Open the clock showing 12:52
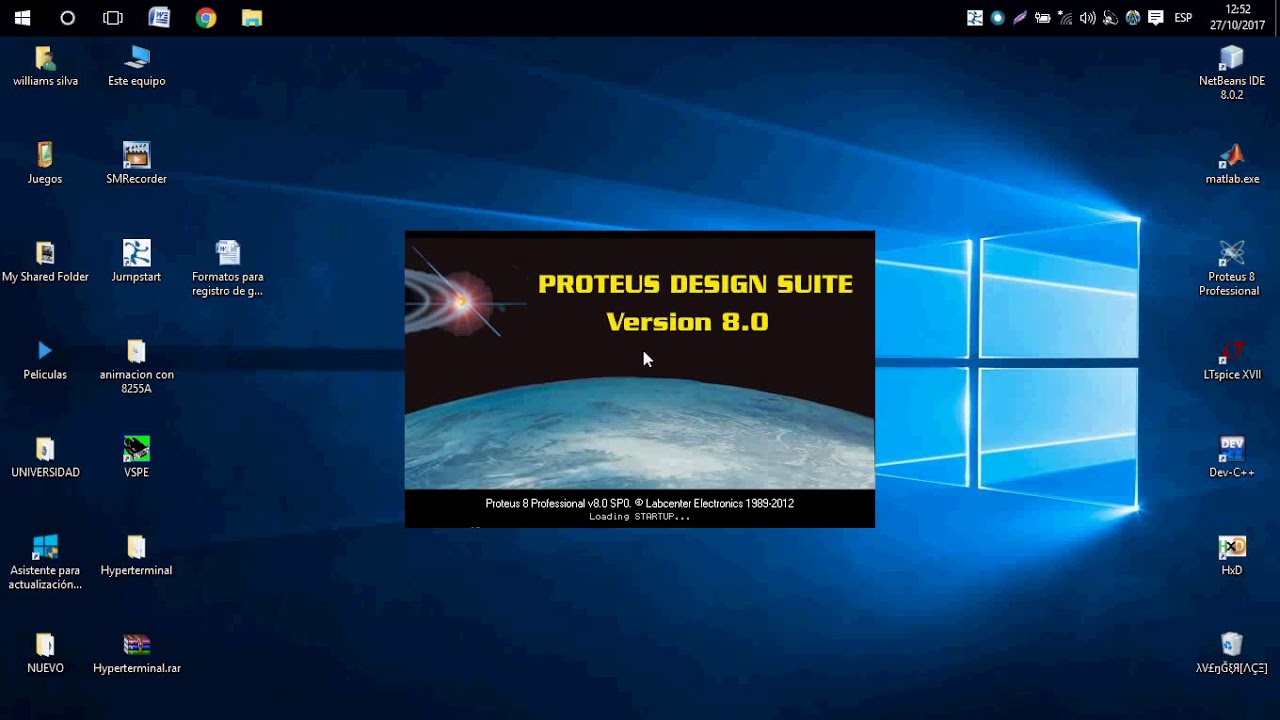 click(1238, 18)
